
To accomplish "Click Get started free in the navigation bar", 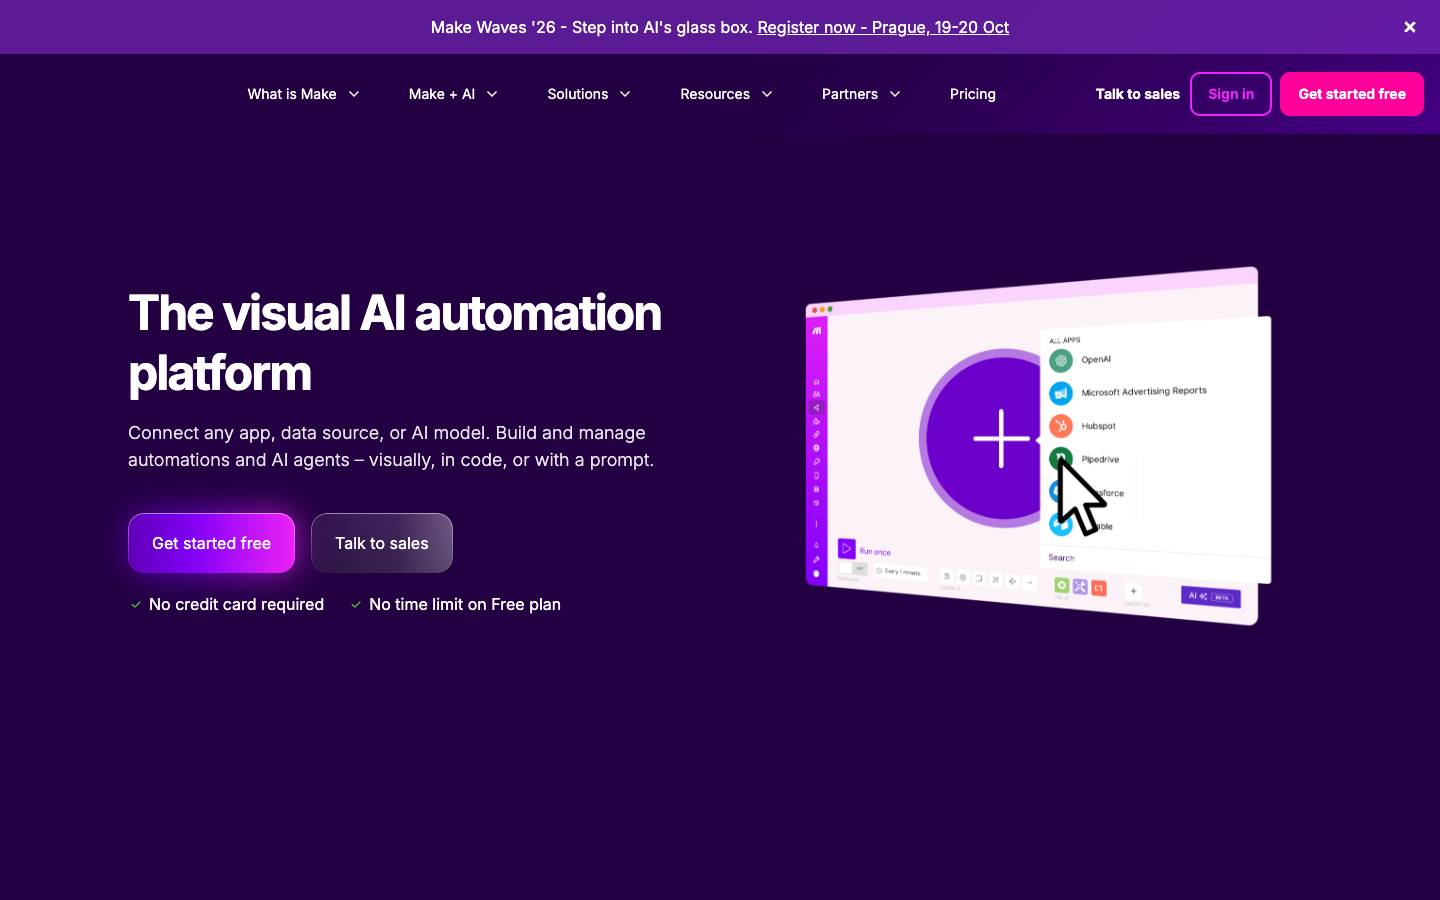I will point(1352,94).
